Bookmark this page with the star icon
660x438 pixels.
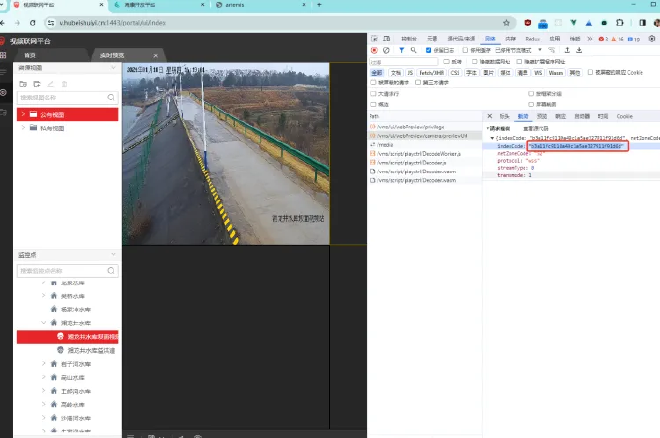506,23
